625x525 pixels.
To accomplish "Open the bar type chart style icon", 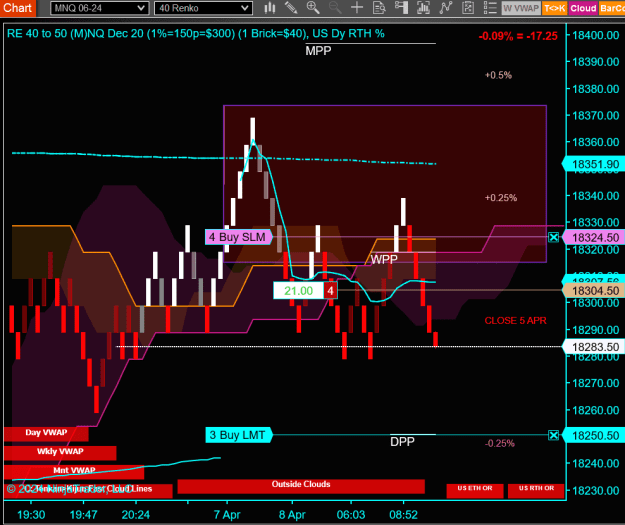I will (270, 8).
